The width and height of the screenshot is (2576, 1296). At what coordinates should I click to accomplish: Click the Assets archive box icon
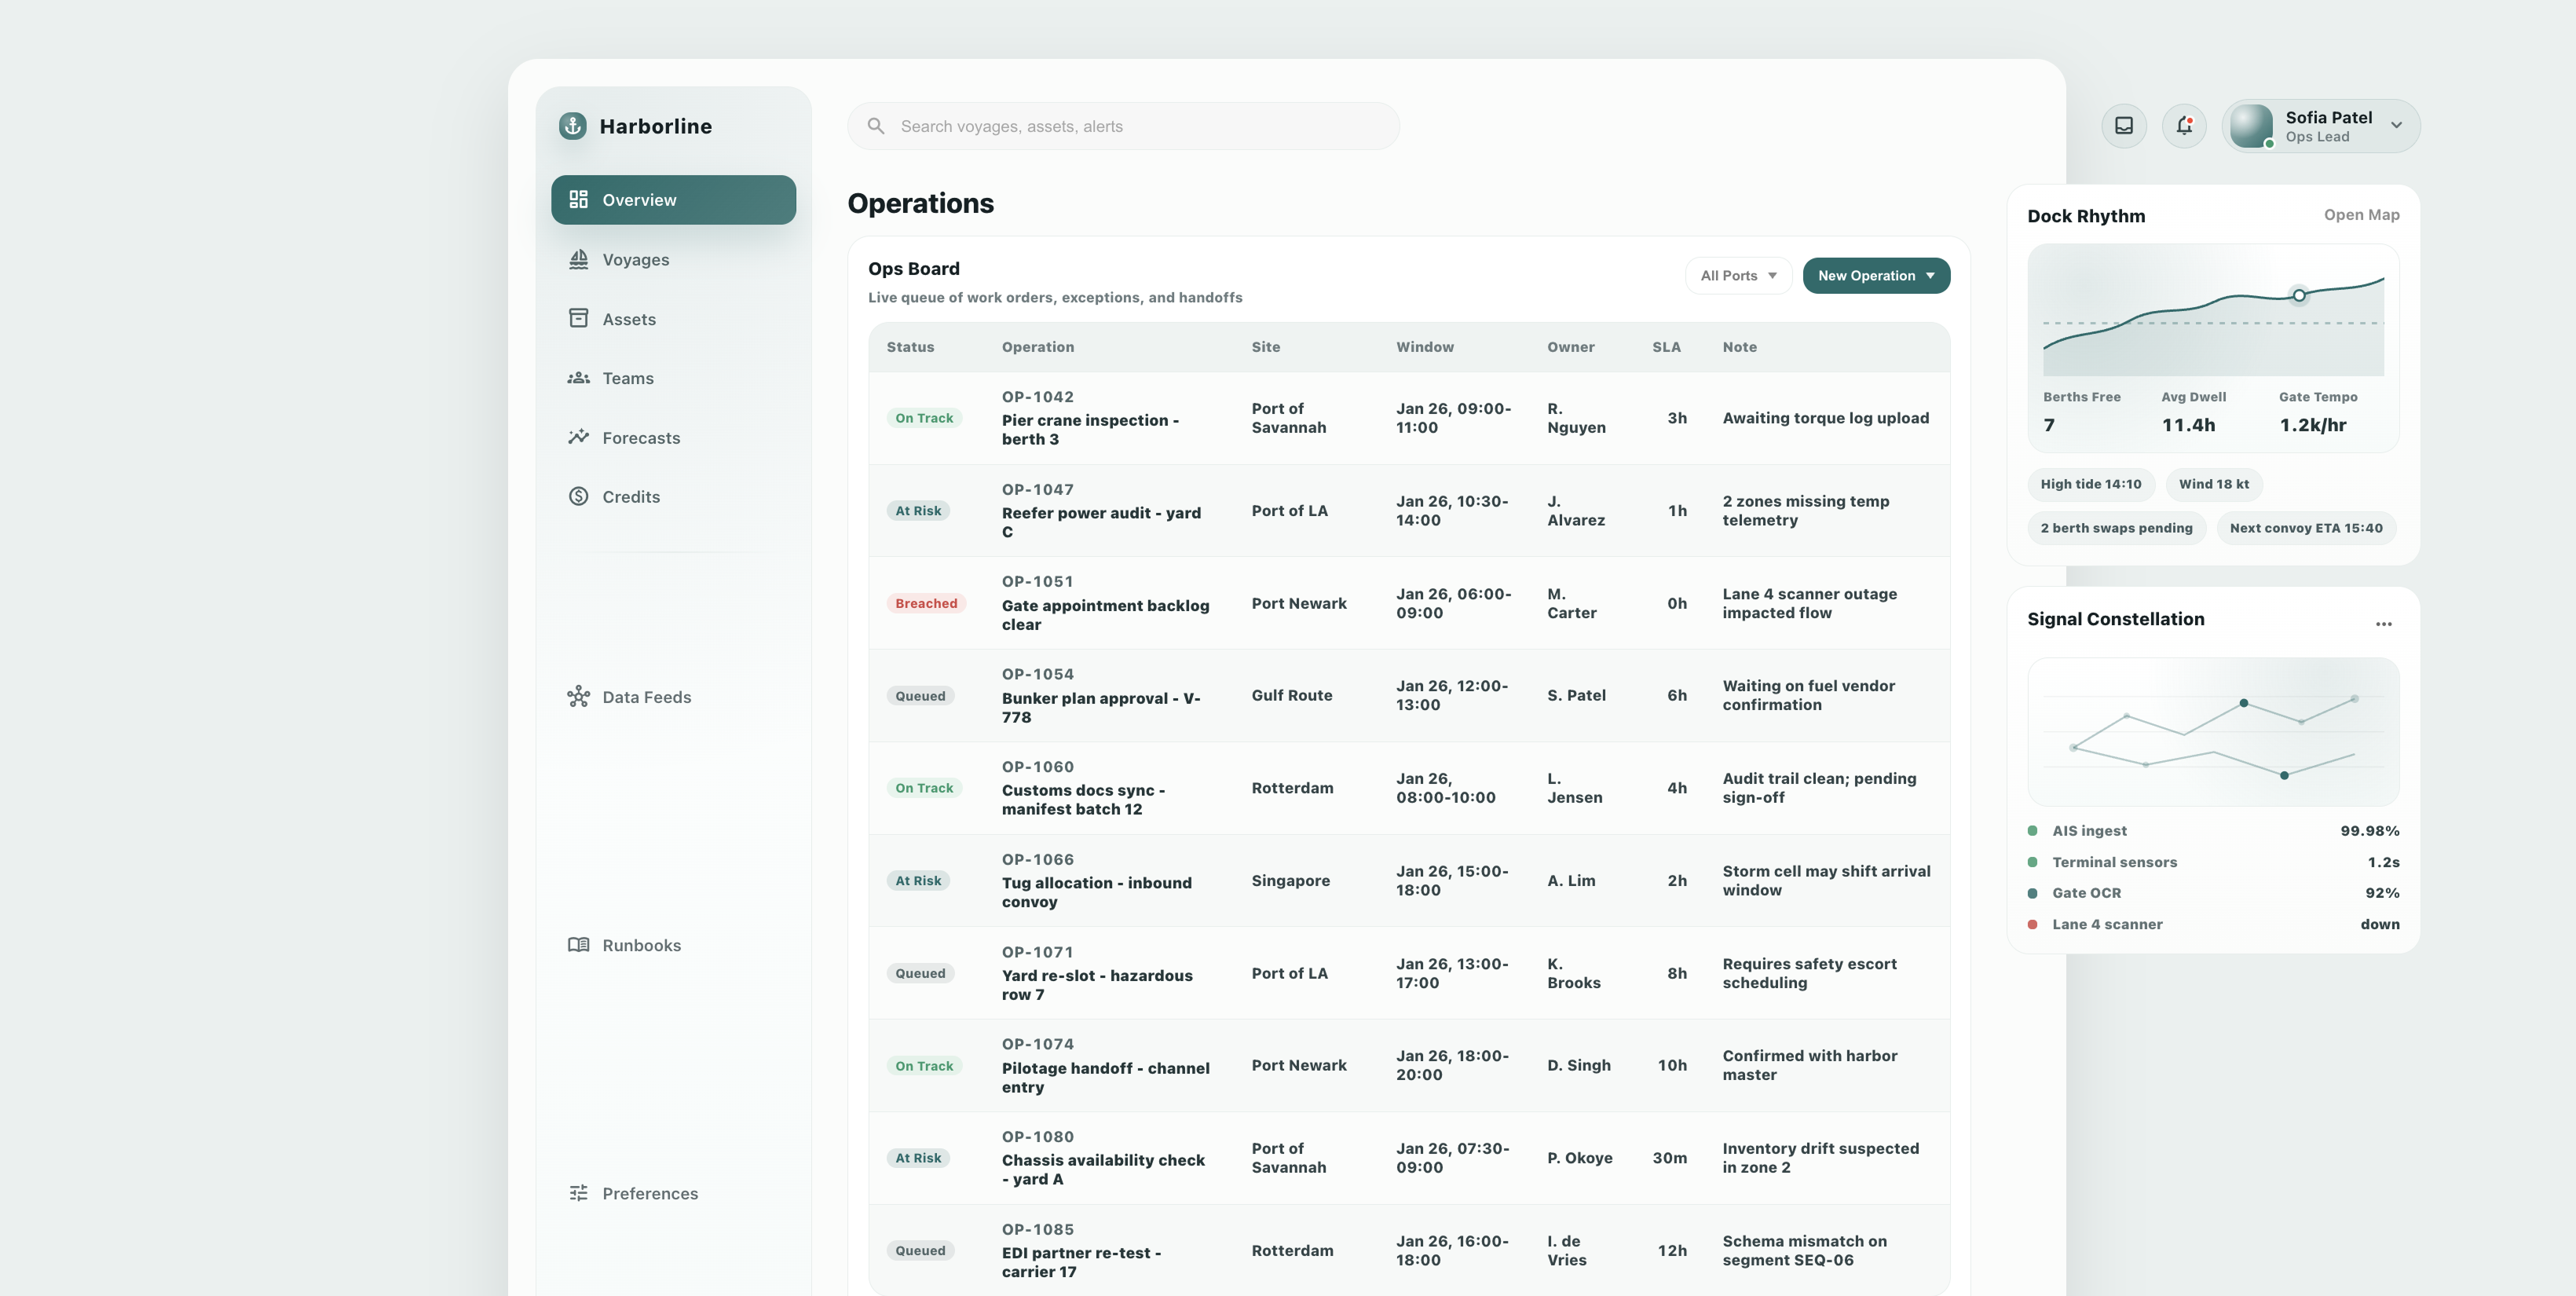[578, 319]
